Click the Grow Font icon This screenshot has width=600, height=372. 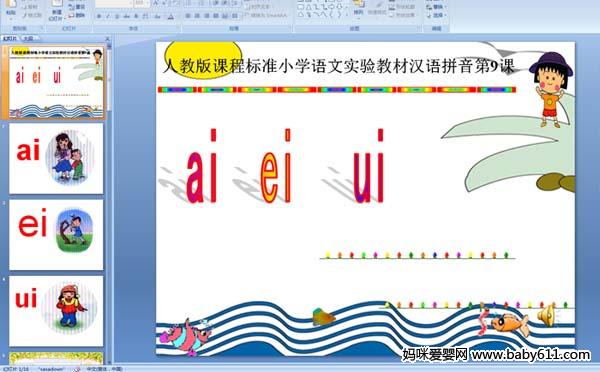[156, 2]
